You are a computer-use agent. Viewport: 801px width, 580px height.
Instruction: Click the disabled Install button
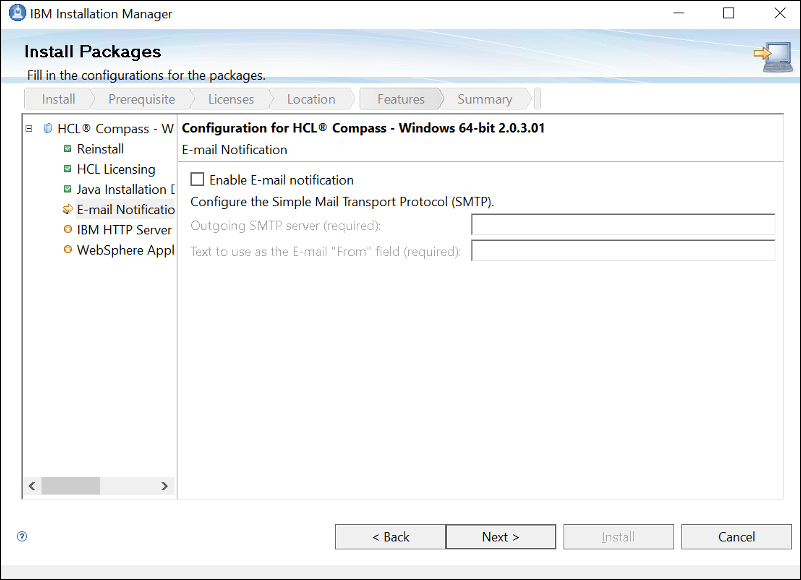coord(618,537)
